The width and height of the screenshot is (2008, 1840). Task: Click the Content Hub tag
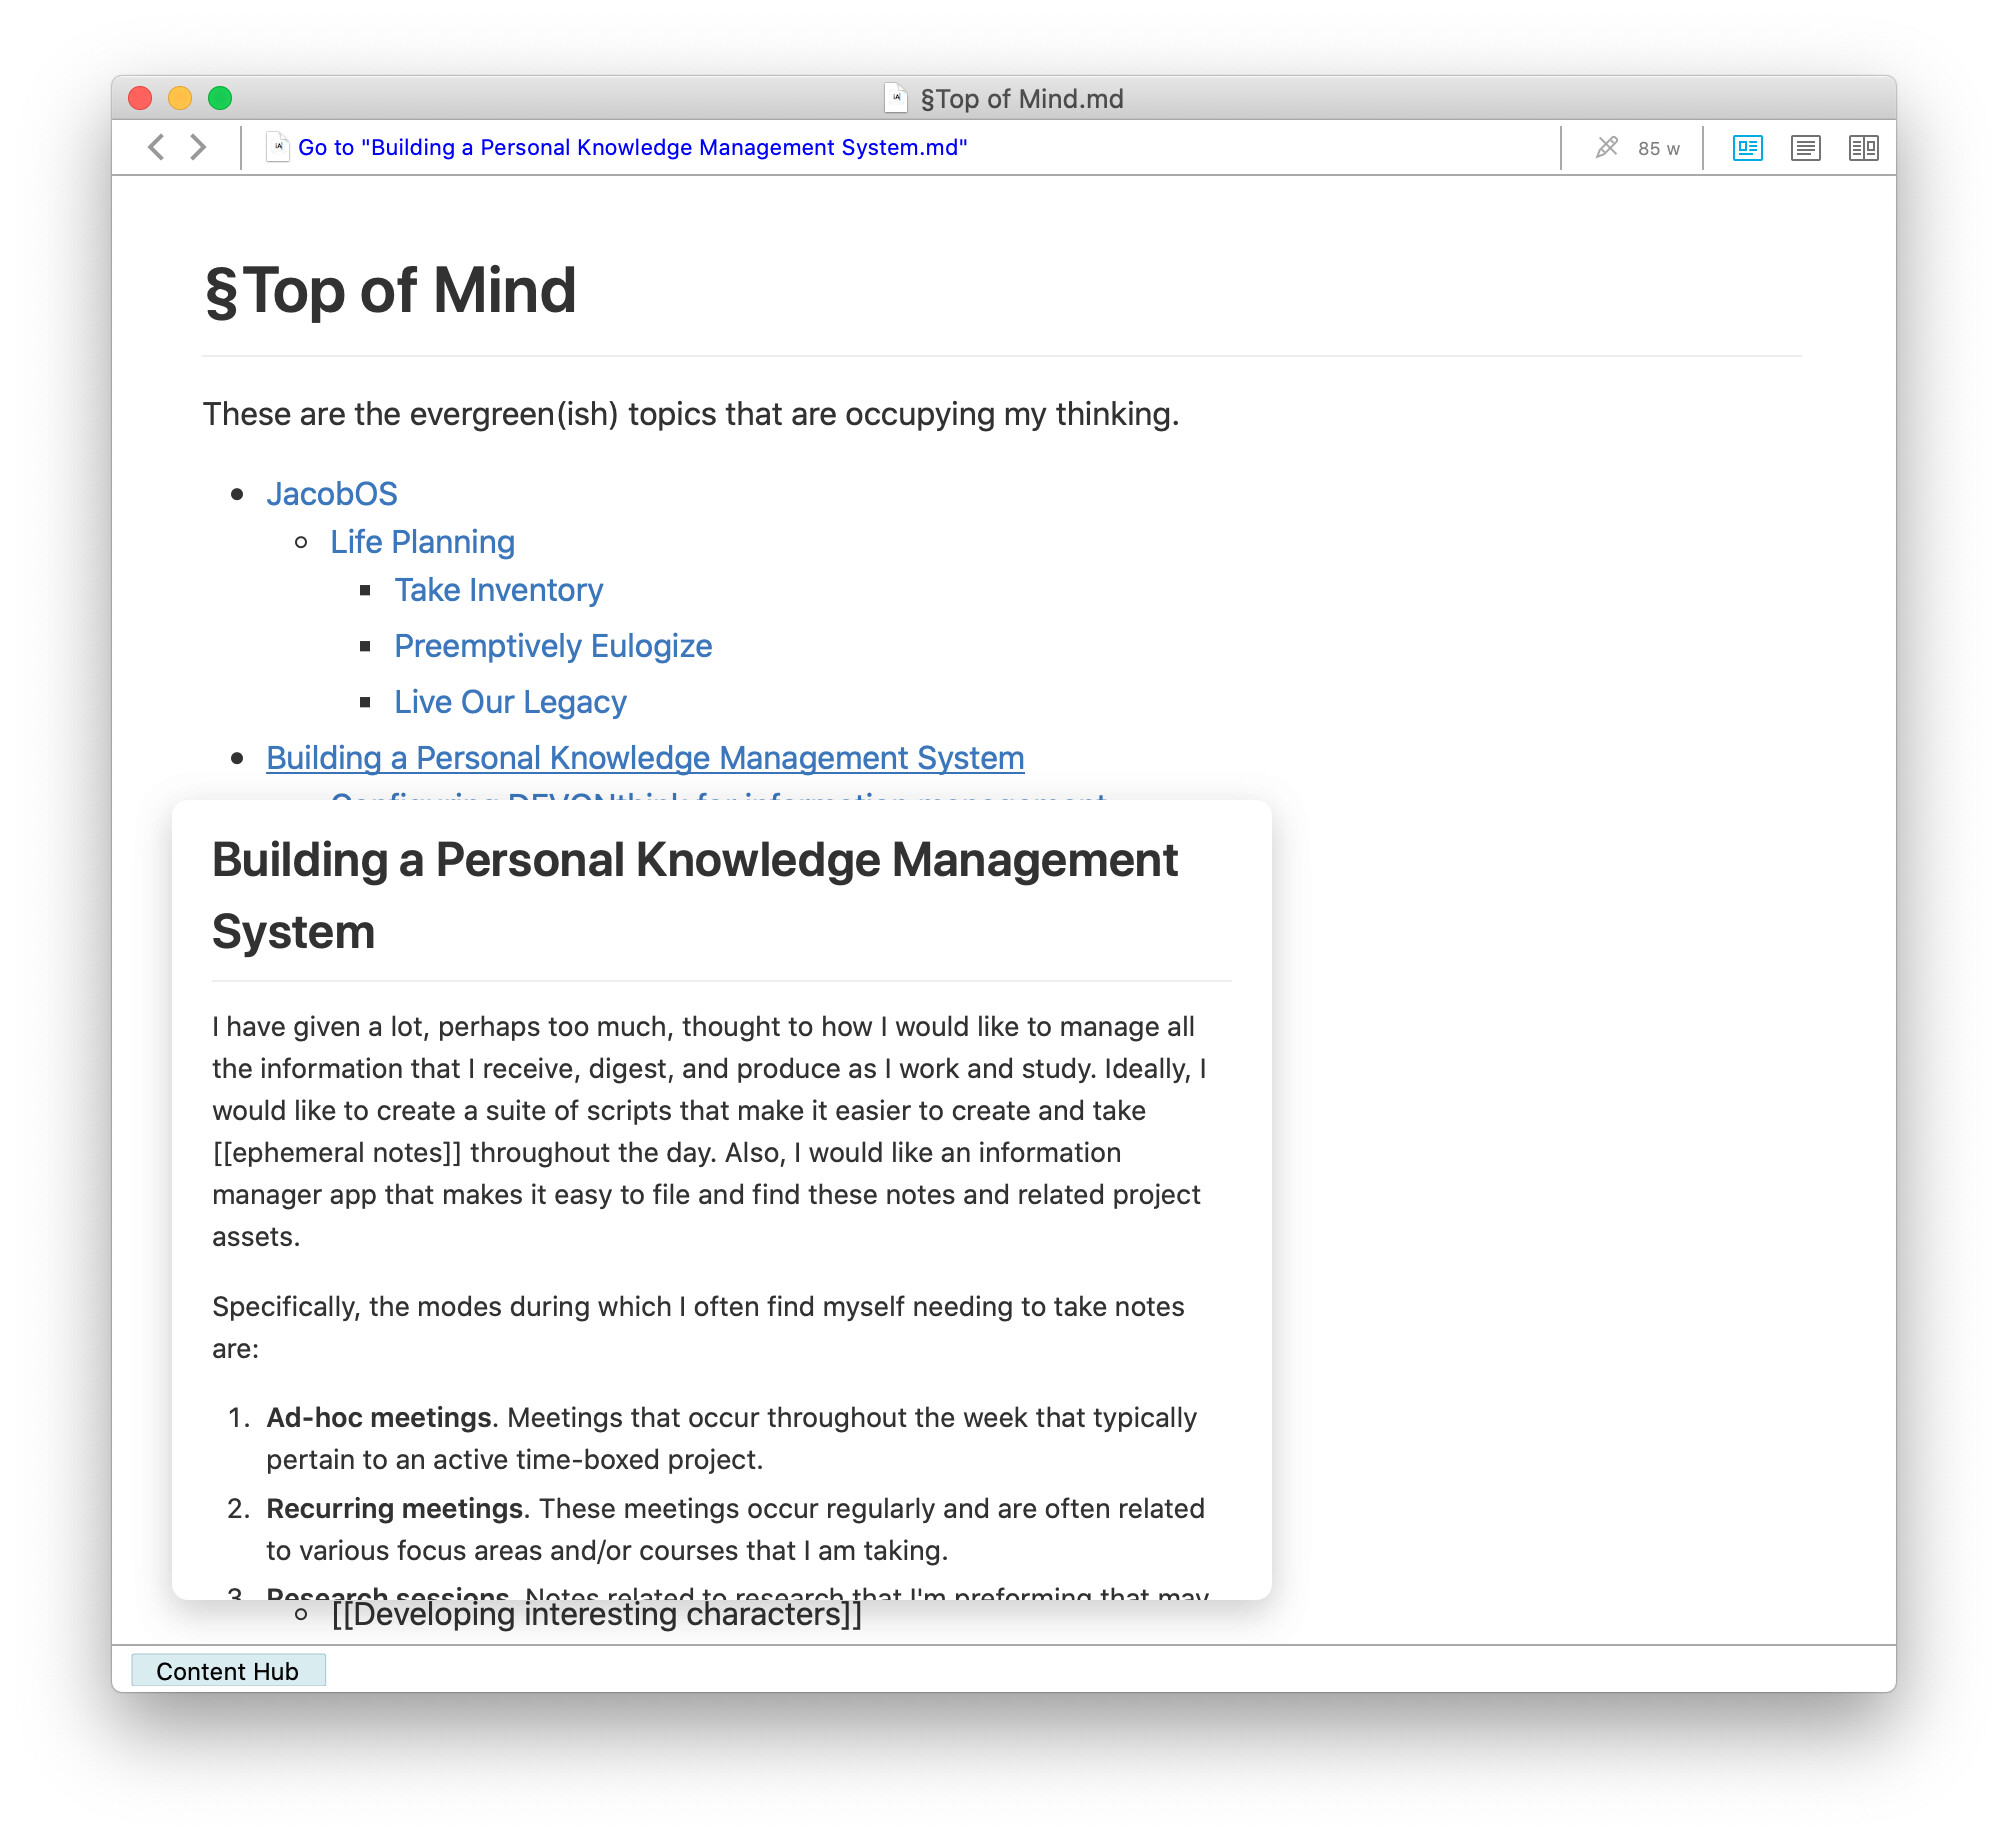(x=228, y=1671)
